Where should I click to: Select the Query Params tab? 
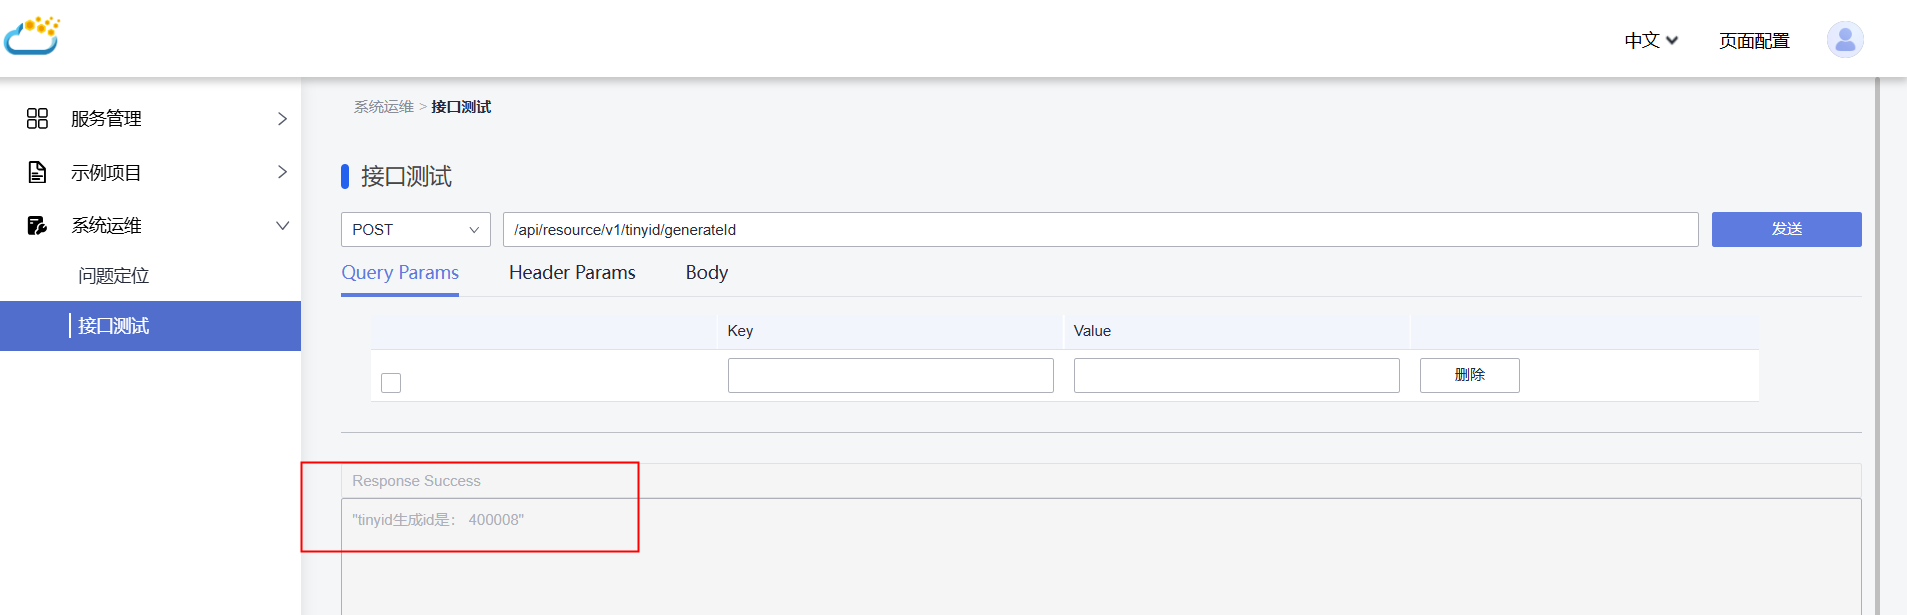pos(400,273)
